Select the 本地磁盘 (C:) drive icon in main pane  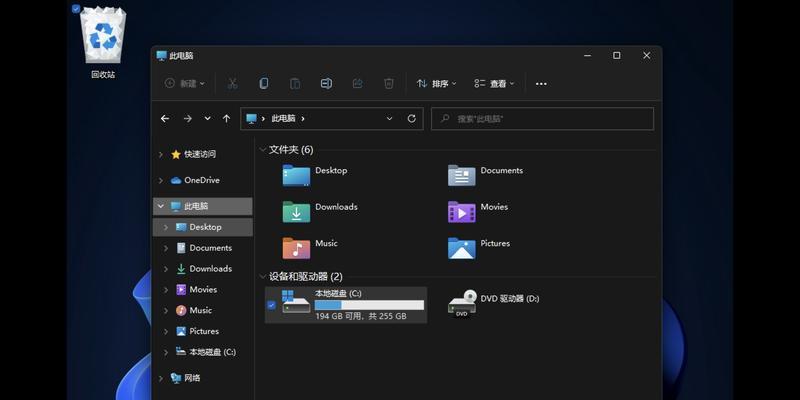point(296,302)
